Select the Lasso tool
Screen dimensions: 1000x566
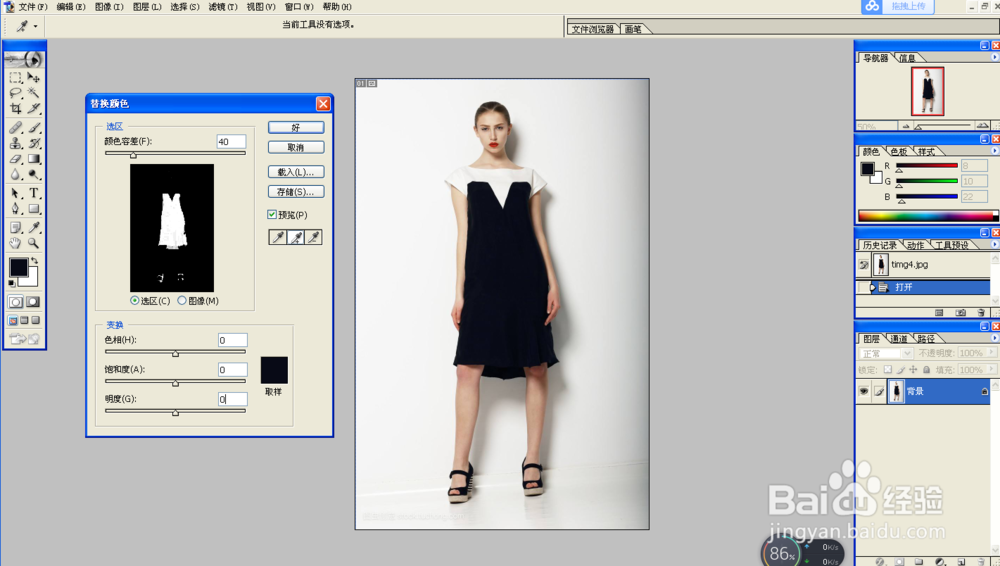coord(16,93)
